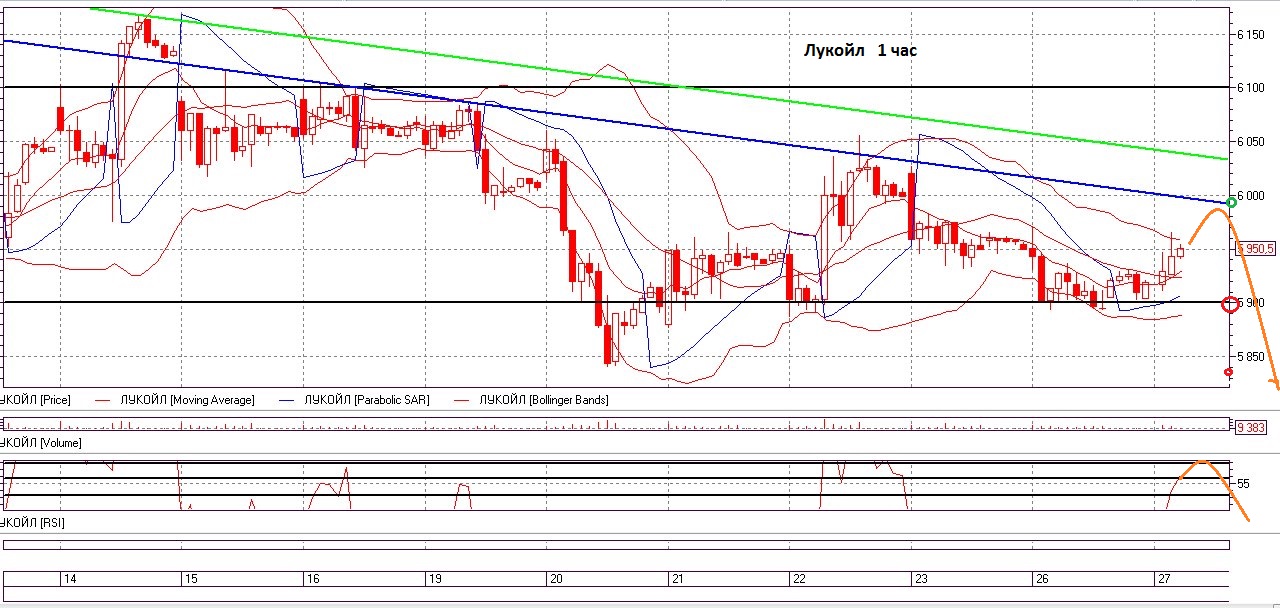
Task: Click the red line sample before Bollinger Bands legend
Action: click(460, 400)
